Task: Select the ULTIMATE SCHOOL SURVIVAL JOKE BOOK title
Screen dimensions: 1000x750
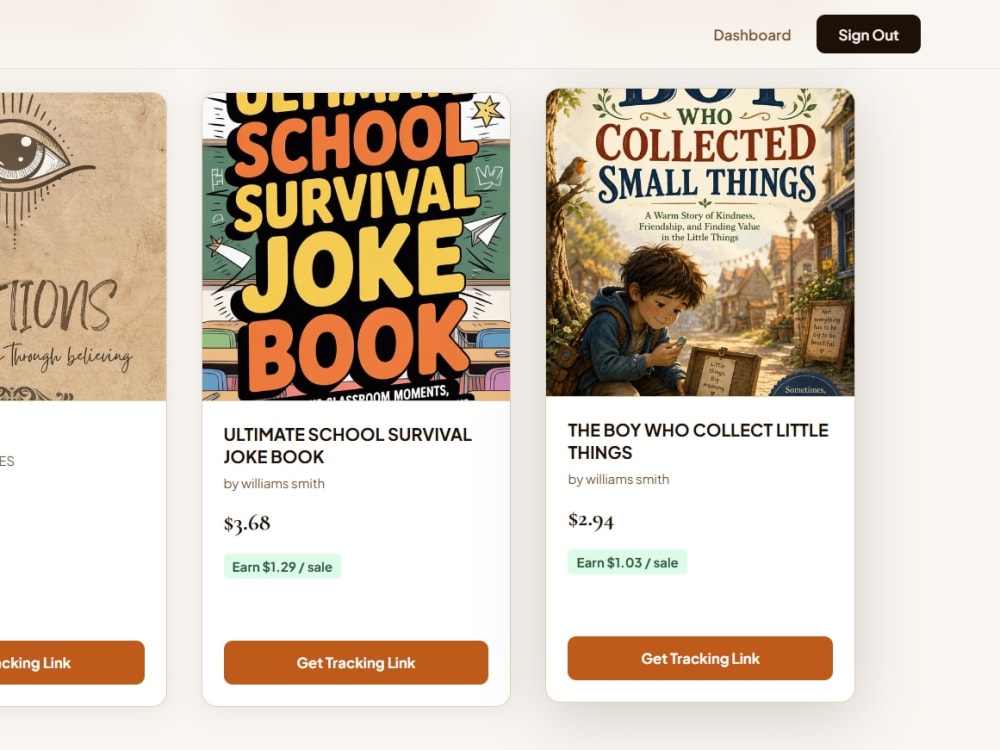Action: click(x=348, y=446)
